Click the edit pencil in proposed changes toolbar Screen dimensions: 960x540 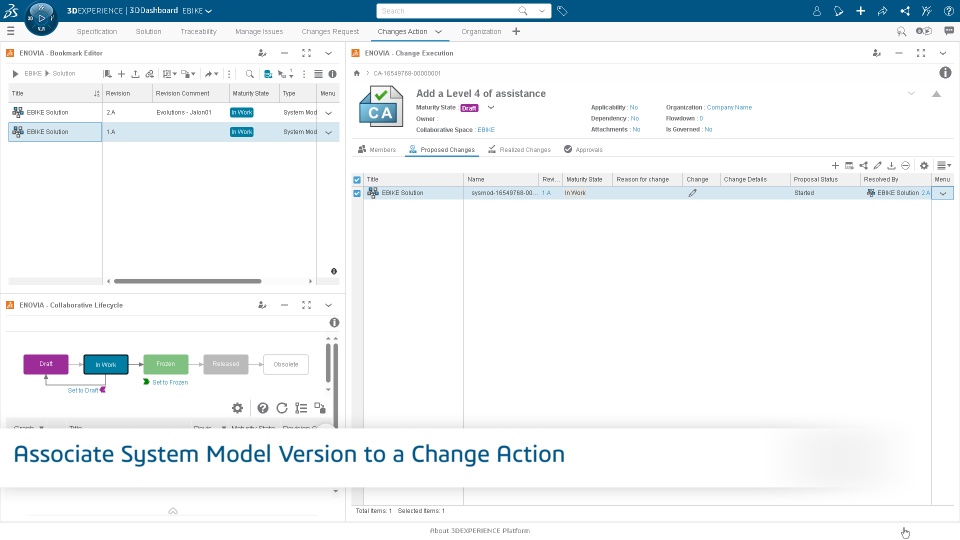coord(877,165)
